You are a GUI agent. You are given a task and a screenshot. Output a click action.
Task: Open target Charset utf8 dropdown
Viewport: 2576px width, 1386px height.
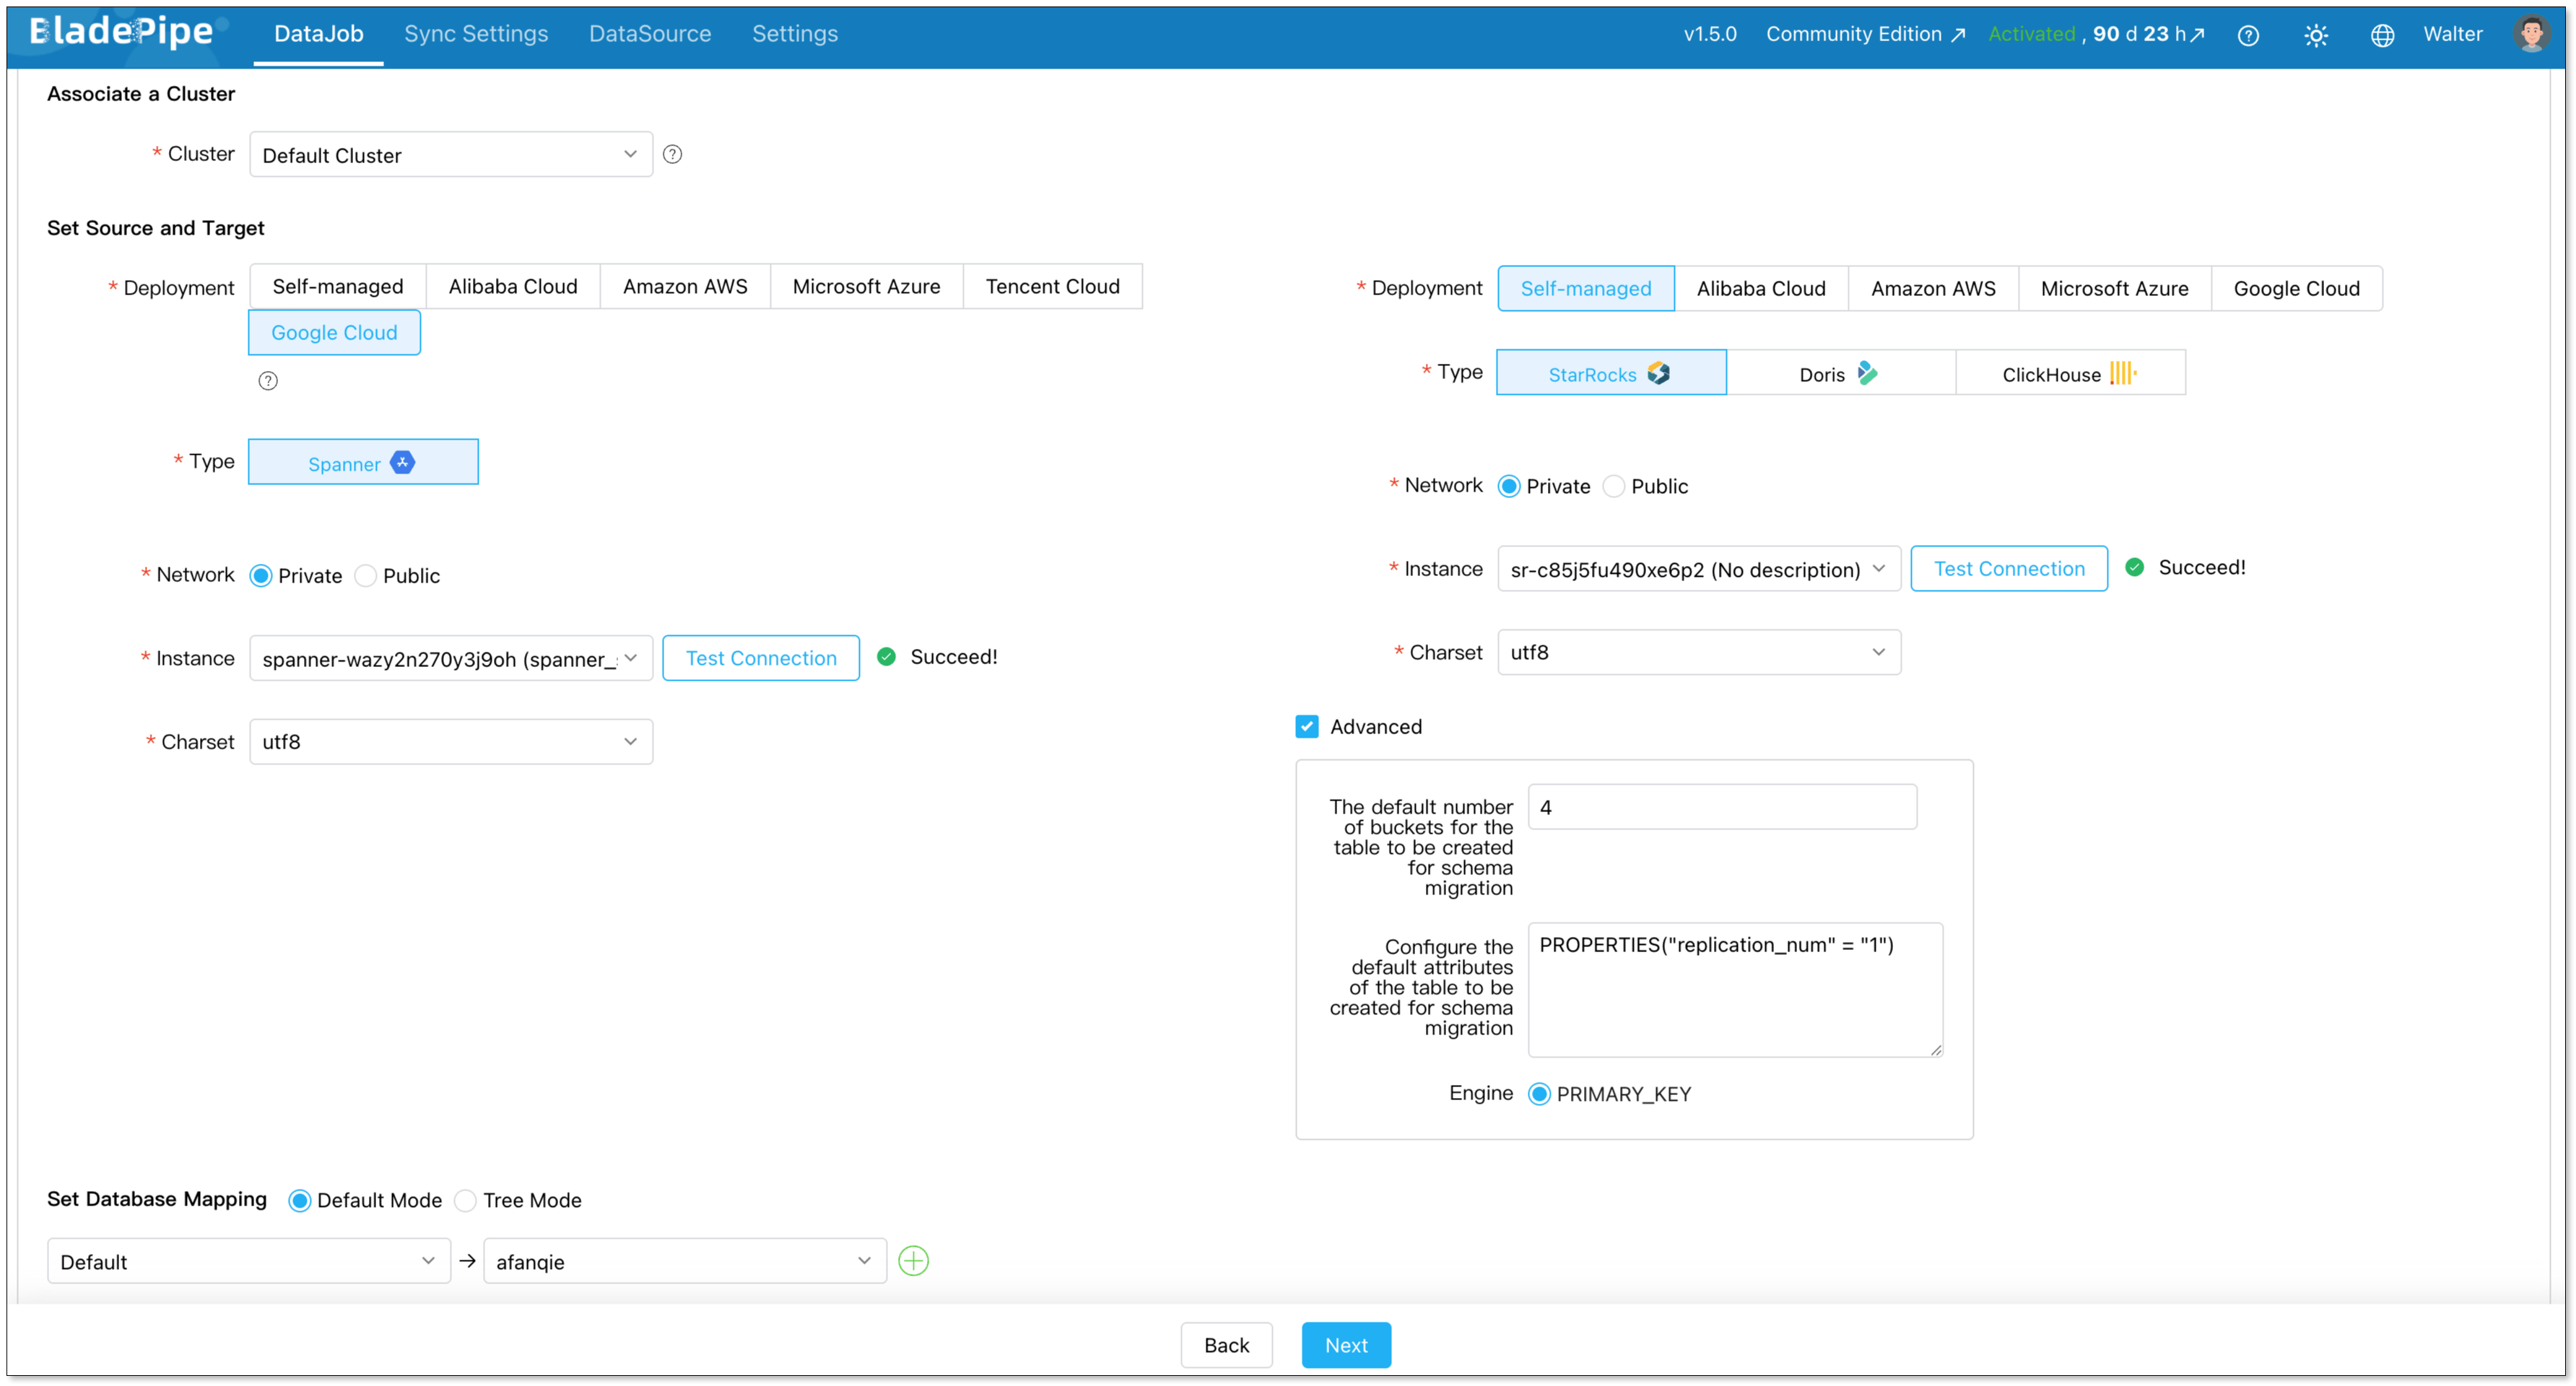(x=1698, y=652)
